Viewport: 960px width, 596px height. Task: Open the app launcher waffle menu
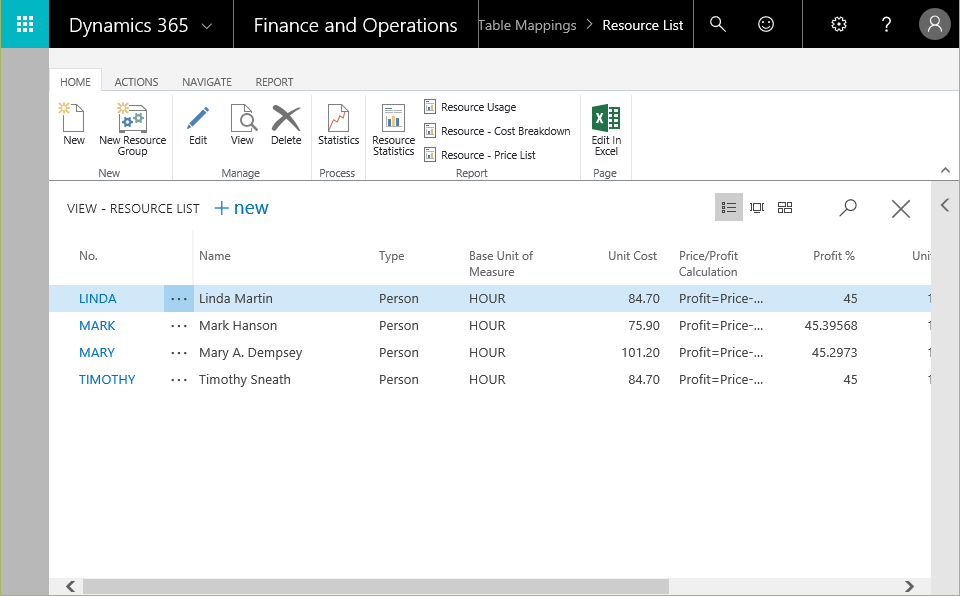click(24, 24)
